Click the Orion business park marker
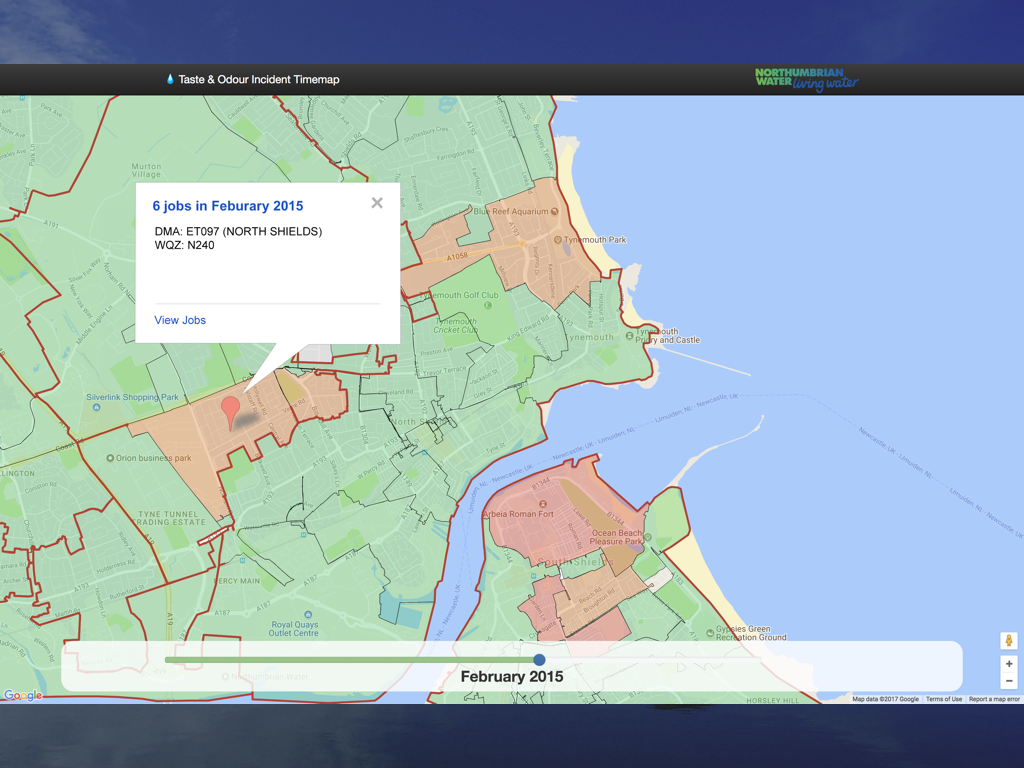This screenshot has width=1024, height=768. tap(110, 458)
